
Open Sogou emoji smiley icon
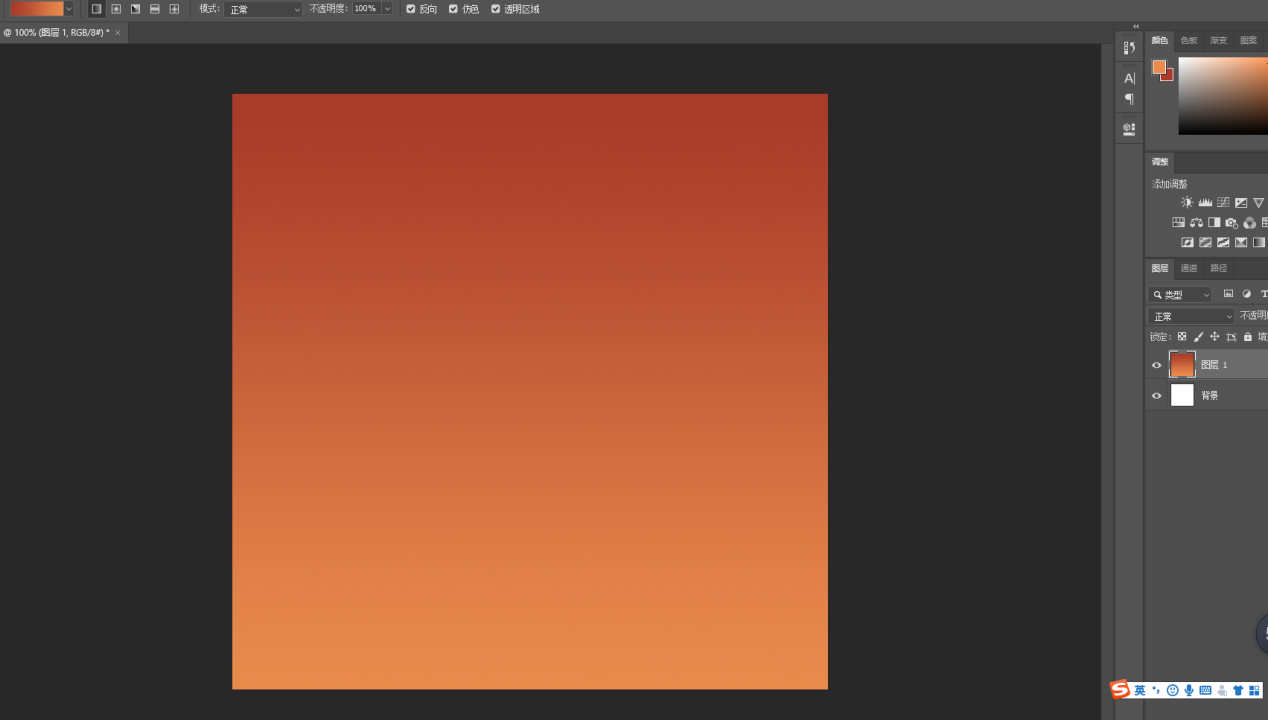pos(1172,690)
